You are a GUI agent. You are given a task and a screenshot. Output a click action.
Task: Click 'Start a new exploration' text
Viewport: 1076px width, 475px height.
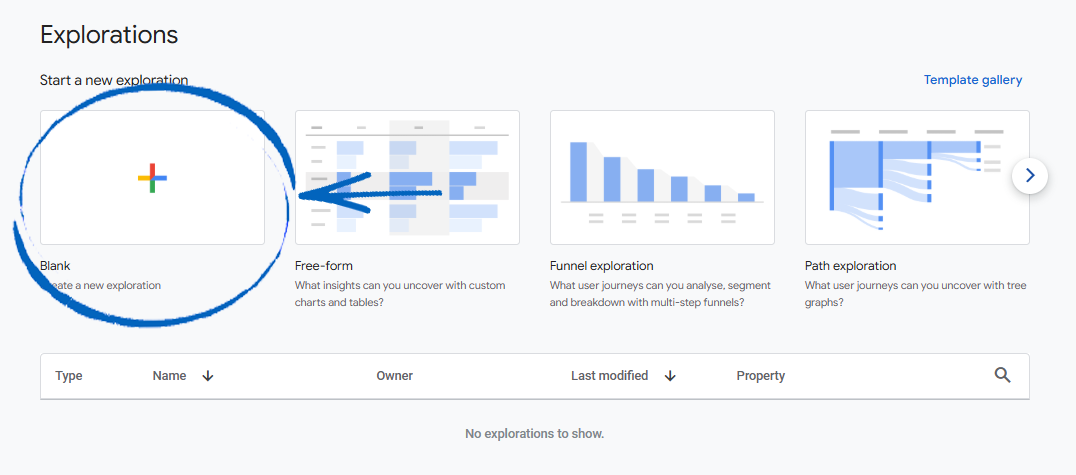click(114, 80)
